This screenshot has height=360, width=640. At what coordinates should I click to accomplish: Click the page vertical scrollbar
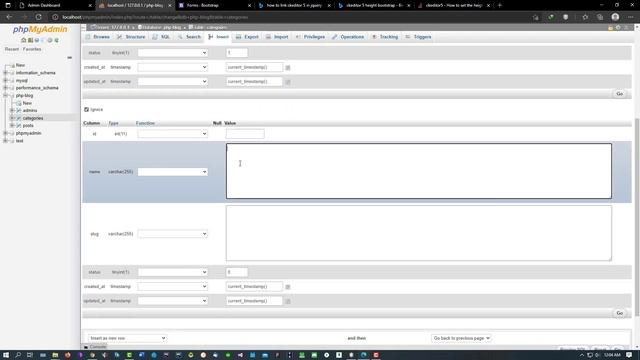tap(637, 216)
